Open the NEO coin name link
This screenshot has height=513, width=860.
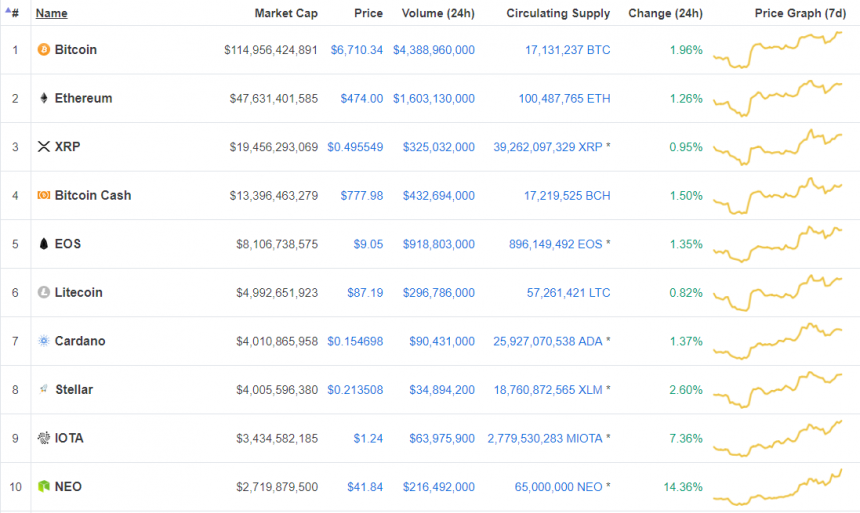(x=68, y=486)
